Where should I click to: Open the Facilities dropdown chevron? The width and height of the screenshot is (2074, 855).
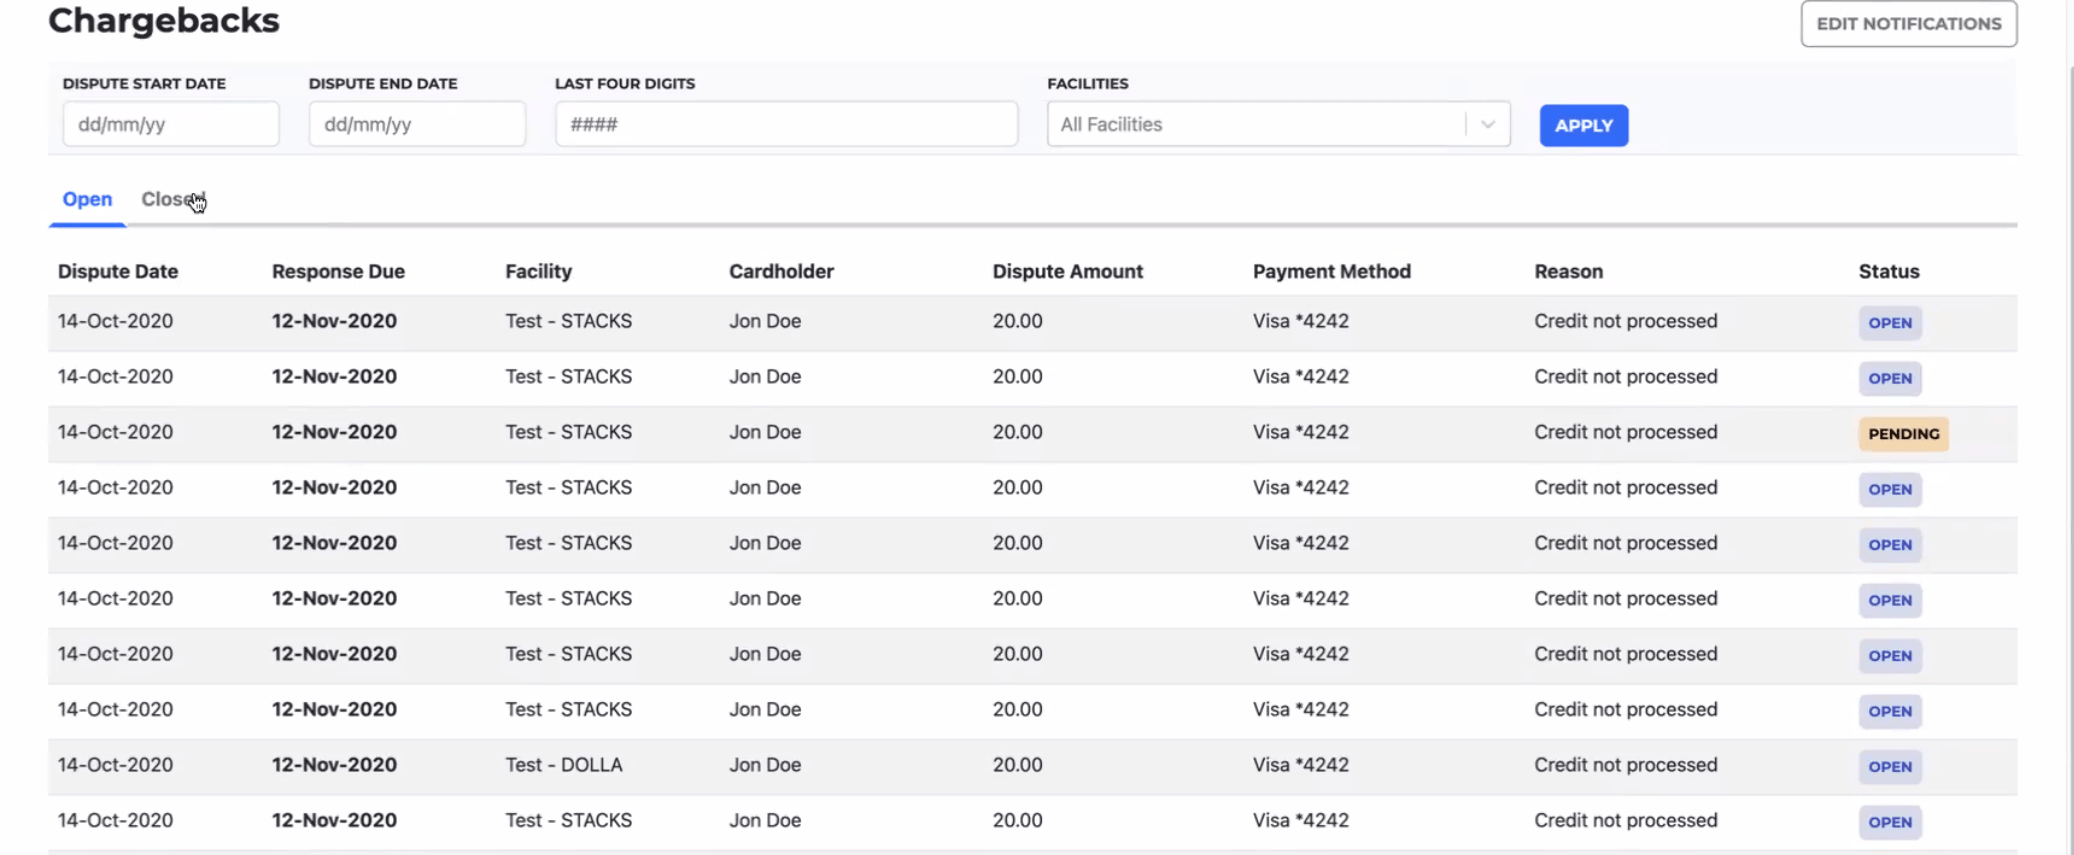click(1488, 125)
